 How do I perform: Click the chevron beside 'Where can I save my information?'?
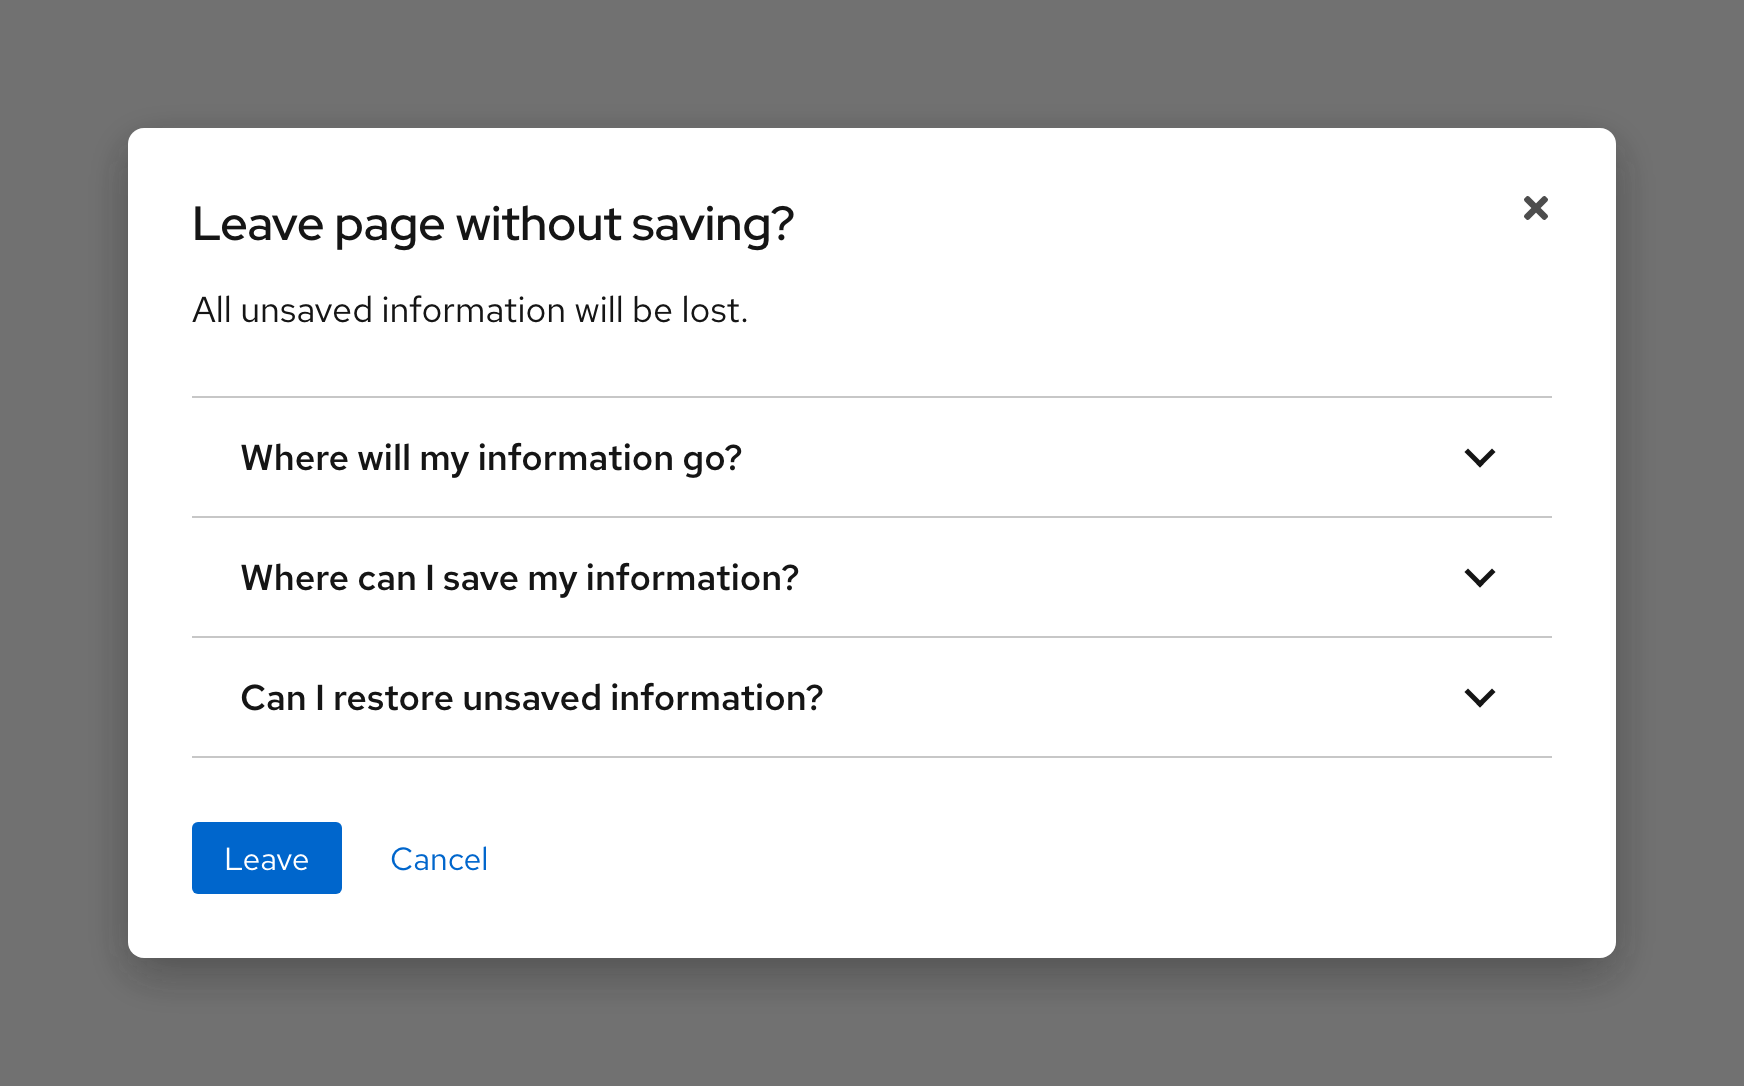pos(1479,578)
